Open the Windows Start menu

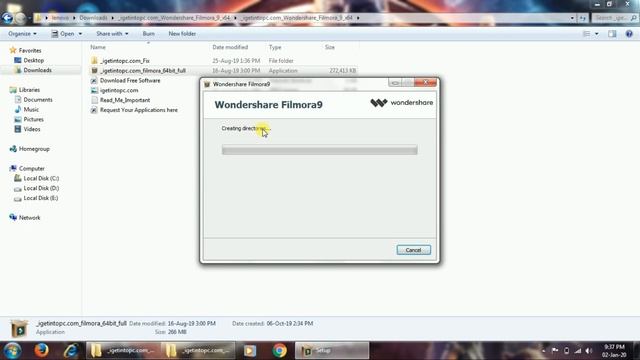coord(12,351)
